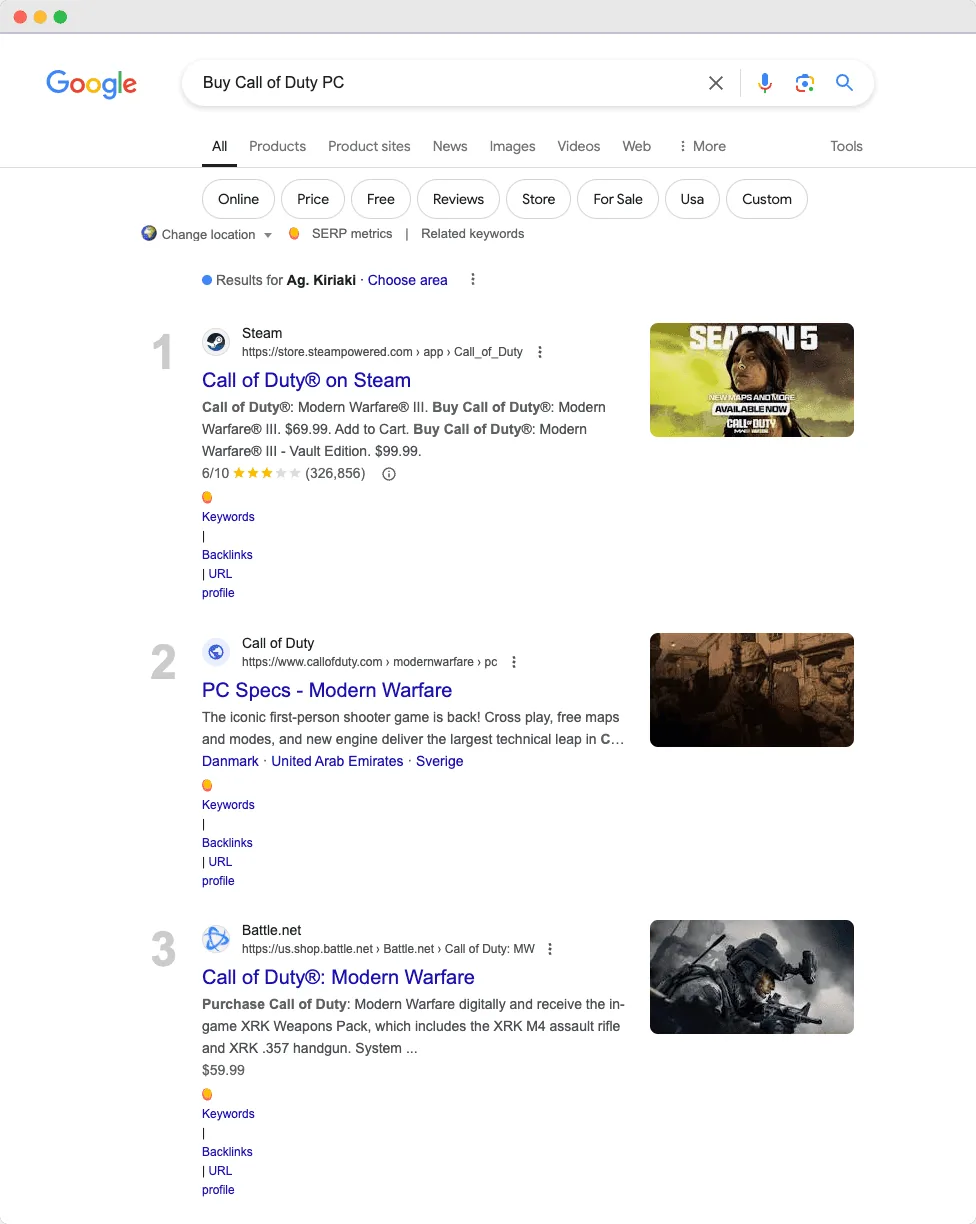Click the blue search magnifier icon
The image size is (976, 1224).
click(844, 83)
